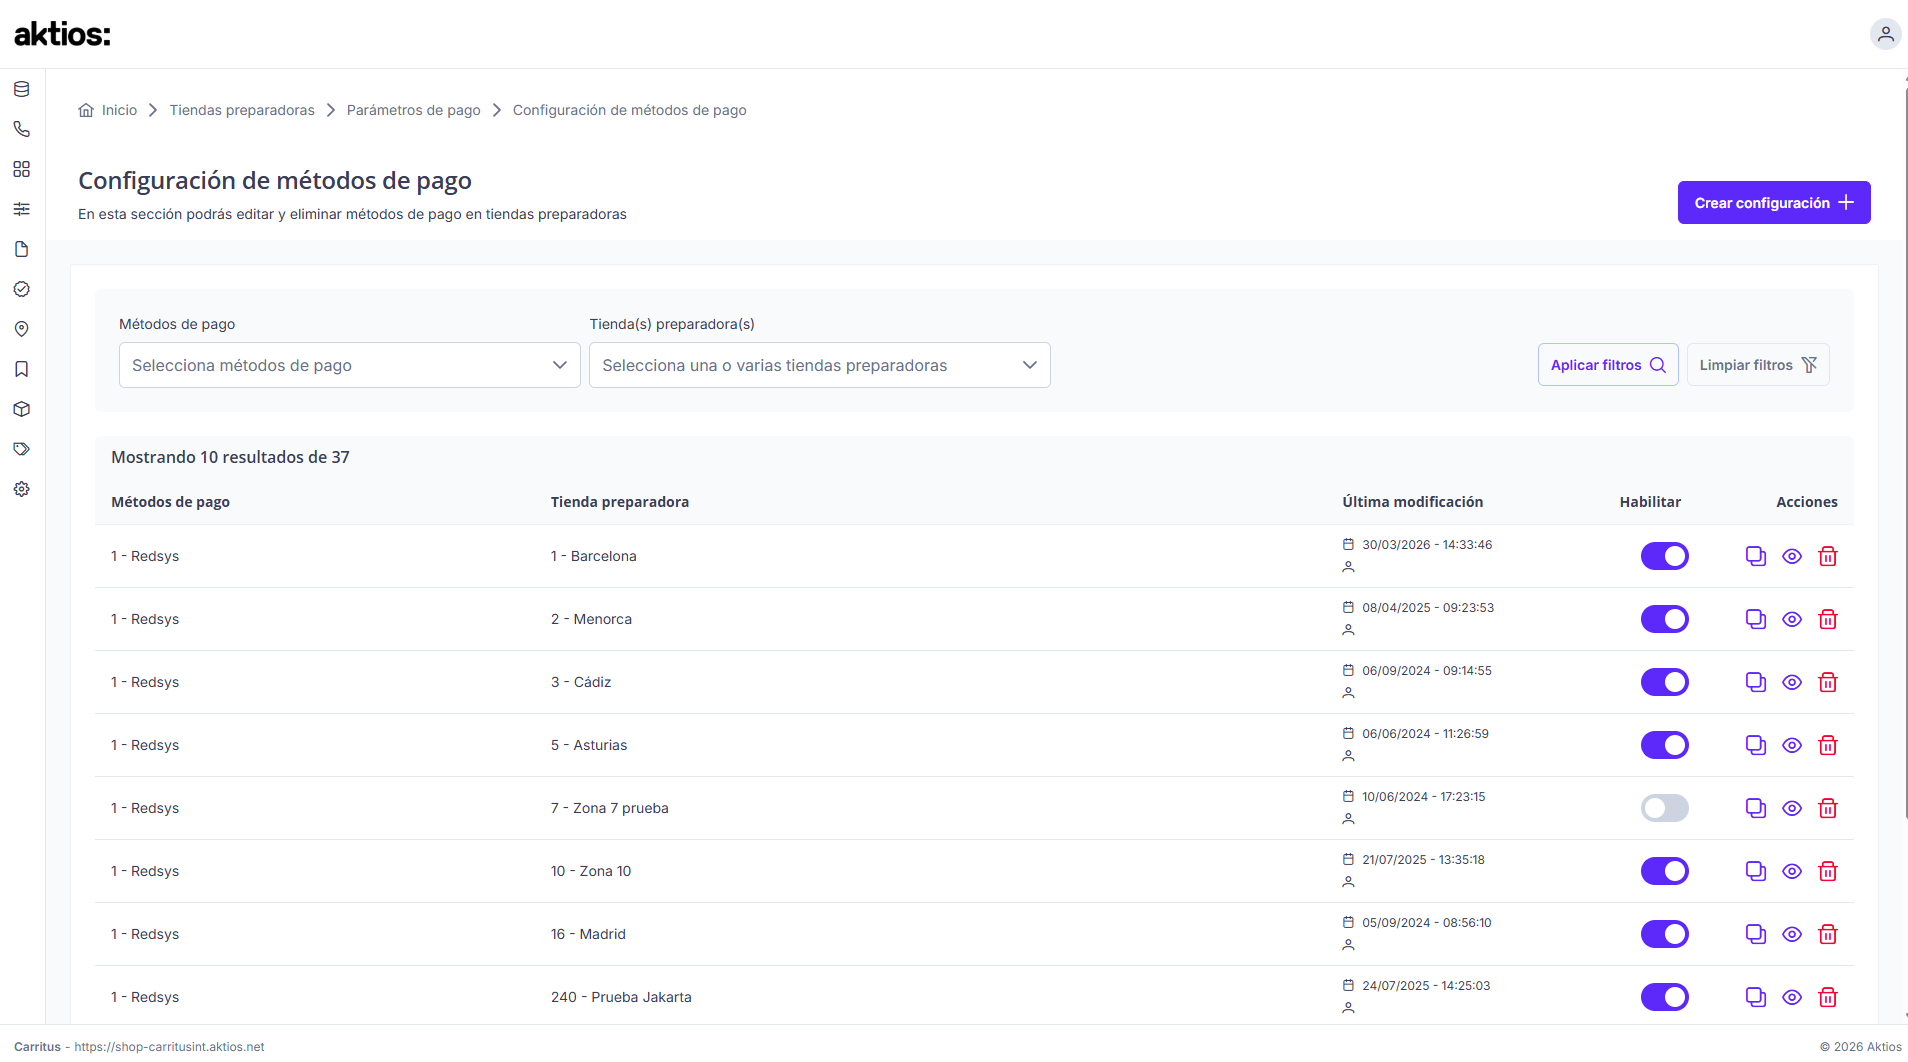Select the bookmark icon in the sidebar
The height and width of the screenshot is (1062, 1908).
tap(21, 369)
